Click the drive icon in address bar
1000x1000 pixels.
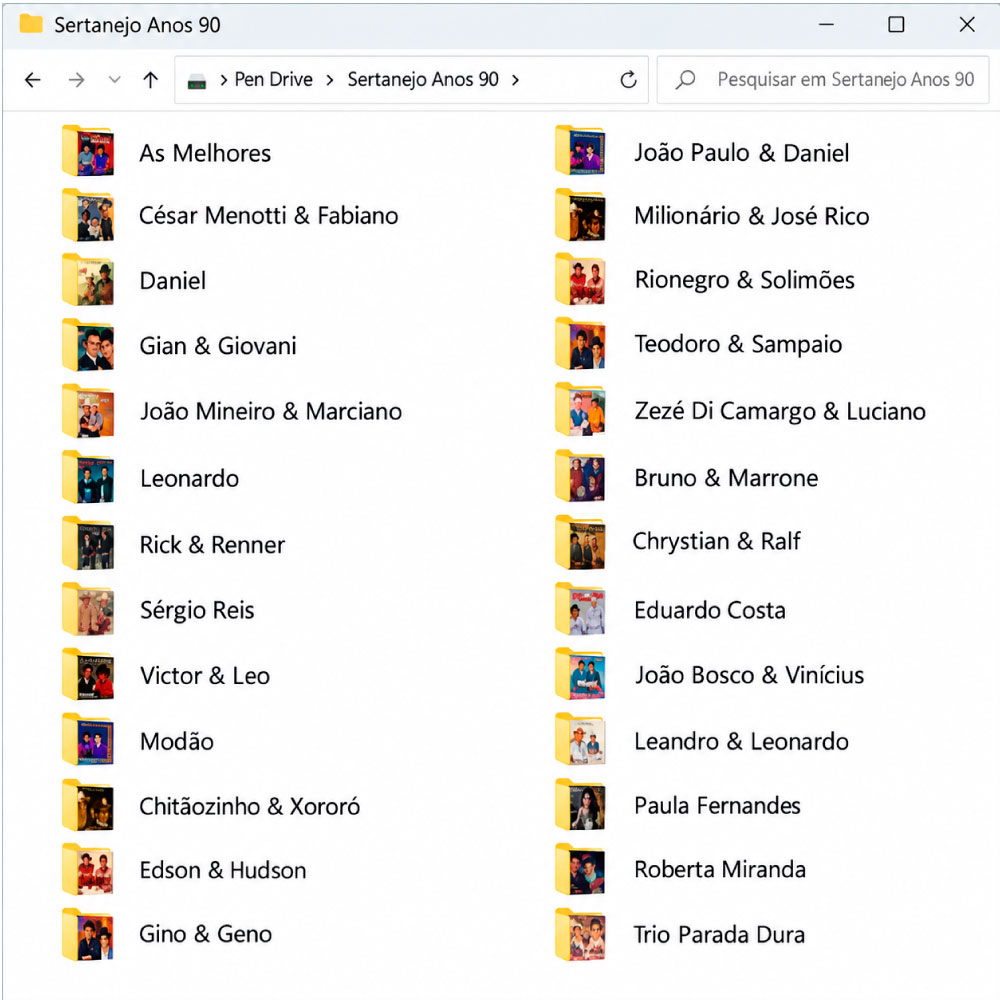pos(196,81)
